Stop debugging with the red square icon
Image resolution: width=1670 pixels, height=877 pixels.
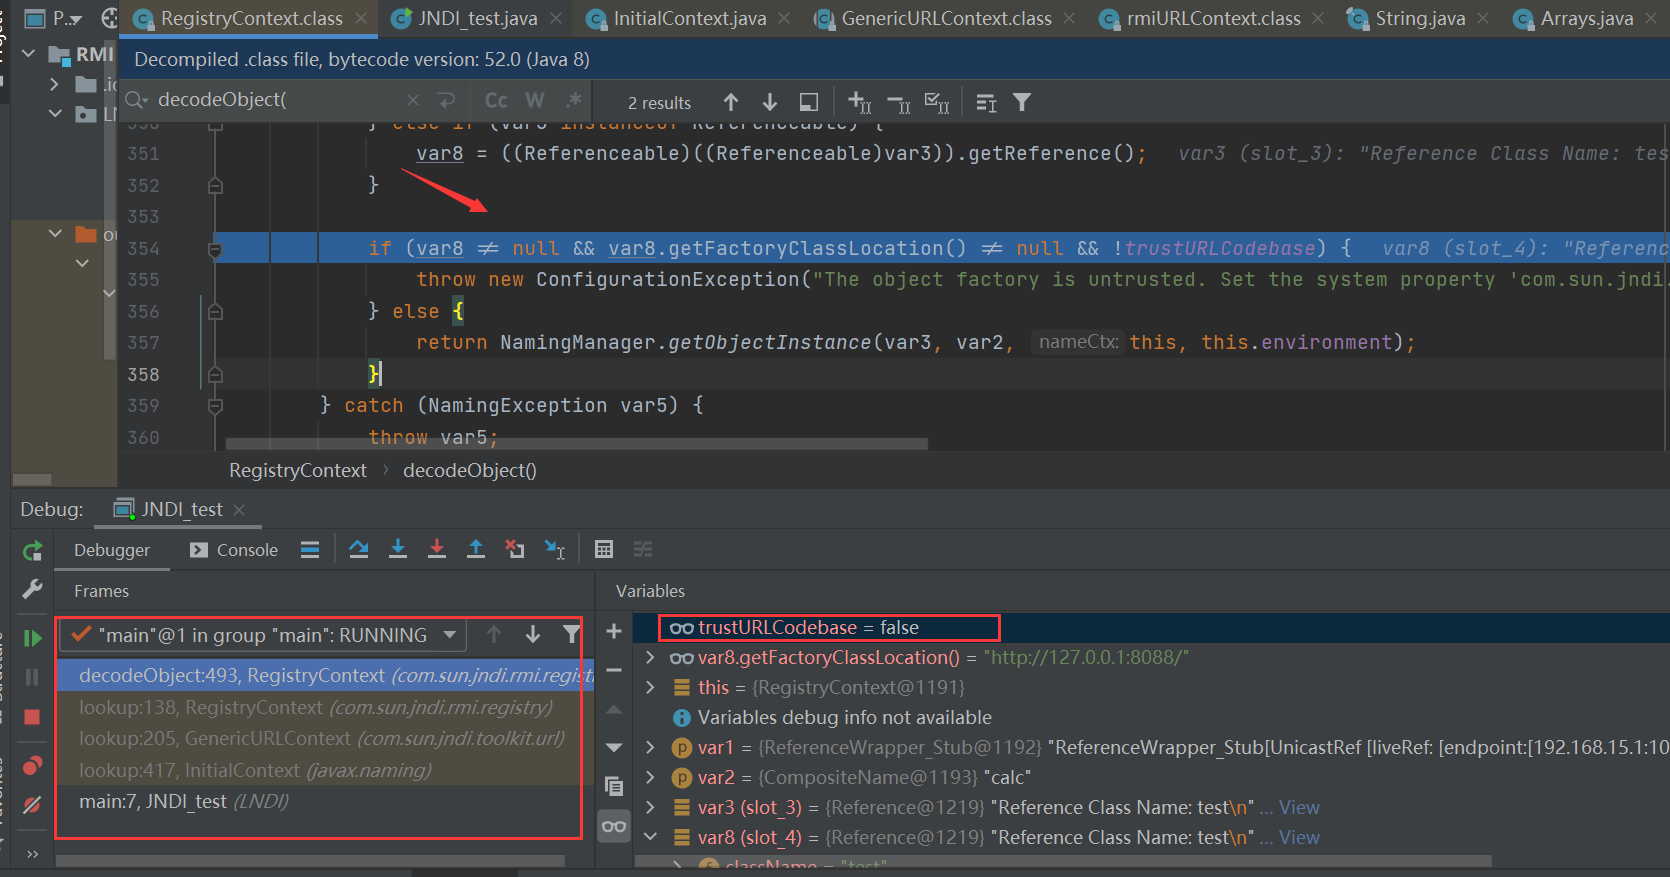(32, 717)
